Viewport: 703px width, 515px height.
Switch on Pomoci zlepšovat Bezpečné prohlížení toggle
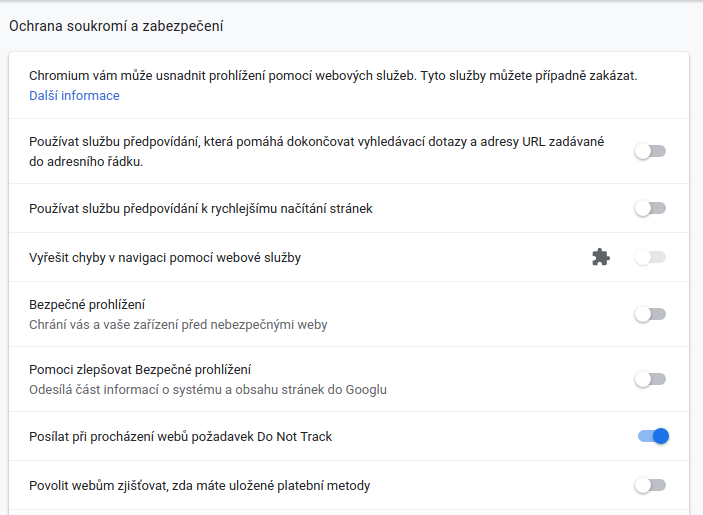coord(650,379)
